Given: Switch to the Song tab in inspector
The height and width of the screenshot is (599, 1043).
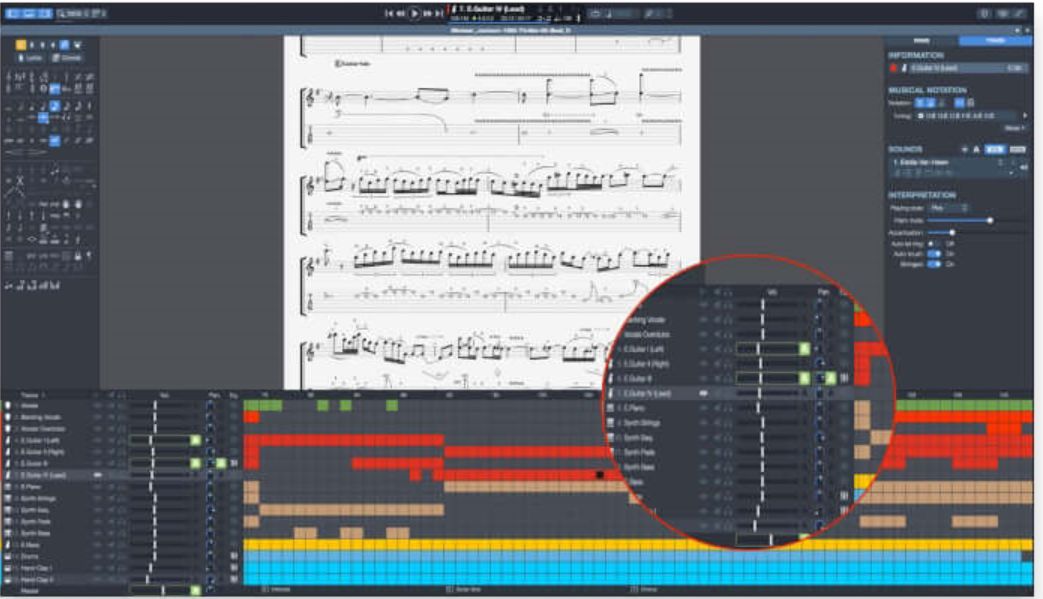Looking at the screenshot, I should tap(922, 41).
